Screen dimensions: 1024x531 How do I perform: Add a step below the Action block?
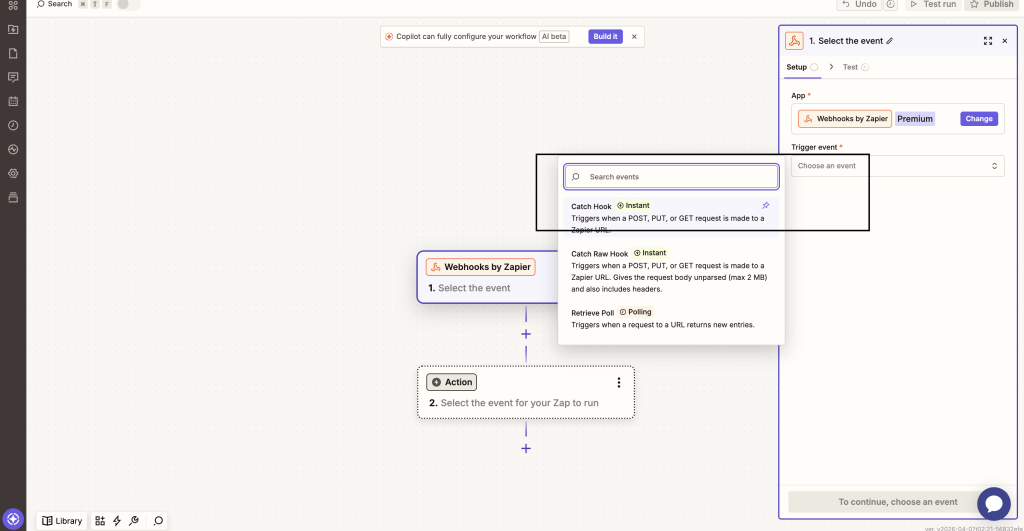[526, 448]
